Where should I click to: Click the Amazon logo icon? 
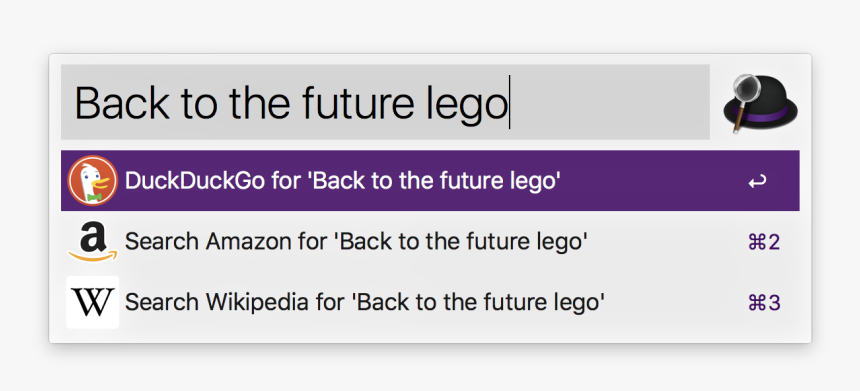[93, 241]
